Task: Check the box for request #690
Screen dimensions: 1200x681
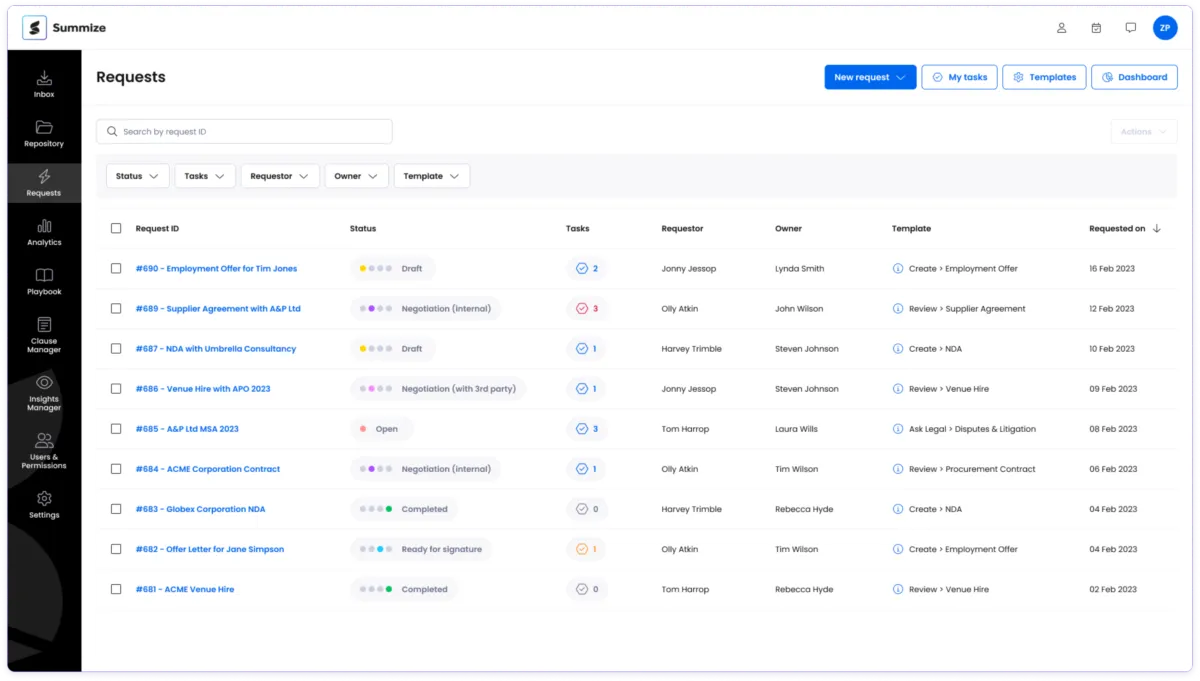Action: (116, 269)
